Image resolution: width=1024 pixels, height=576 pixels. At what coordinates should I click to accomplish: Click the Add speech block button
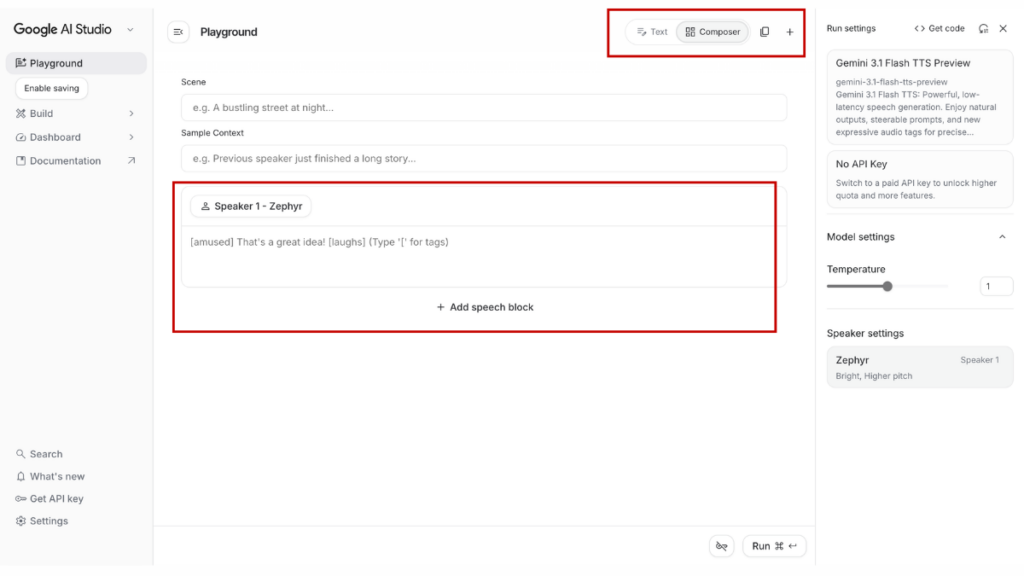point(484,307)
